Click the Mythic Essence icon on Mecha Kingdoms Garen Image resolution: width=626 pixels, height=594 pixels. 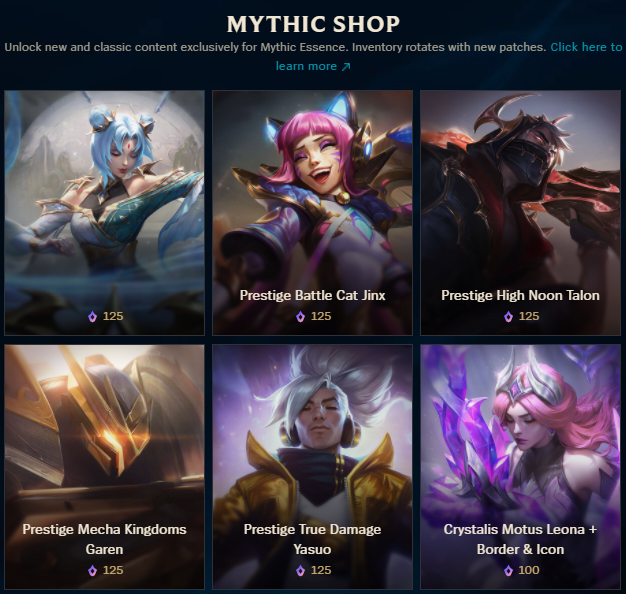(92, 570)
